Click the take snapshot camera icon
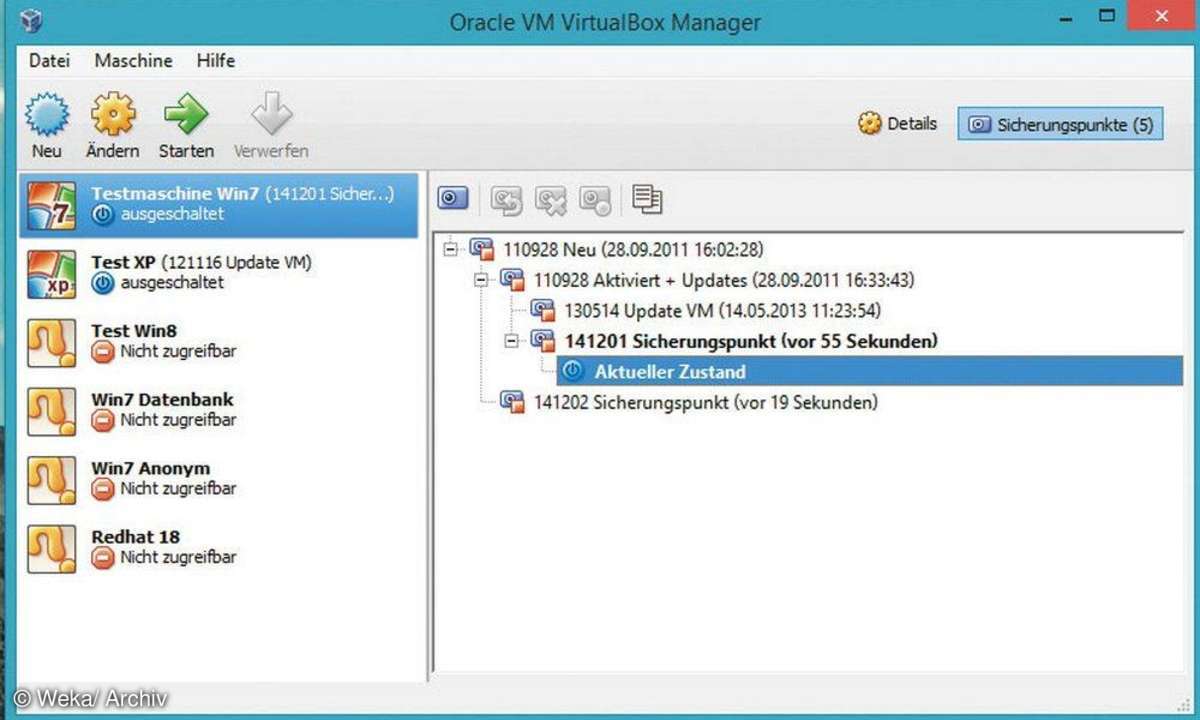Image resolution: width=1200 pixels, height=720 pixels. pyautogui.click(x=453, y=198)
